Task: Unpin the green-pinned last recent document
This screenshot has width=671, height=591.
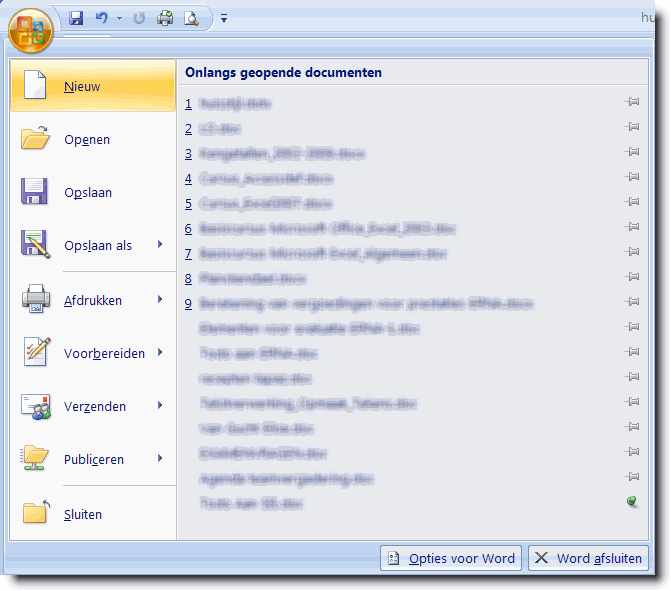Action: click(x=632, y=502)
